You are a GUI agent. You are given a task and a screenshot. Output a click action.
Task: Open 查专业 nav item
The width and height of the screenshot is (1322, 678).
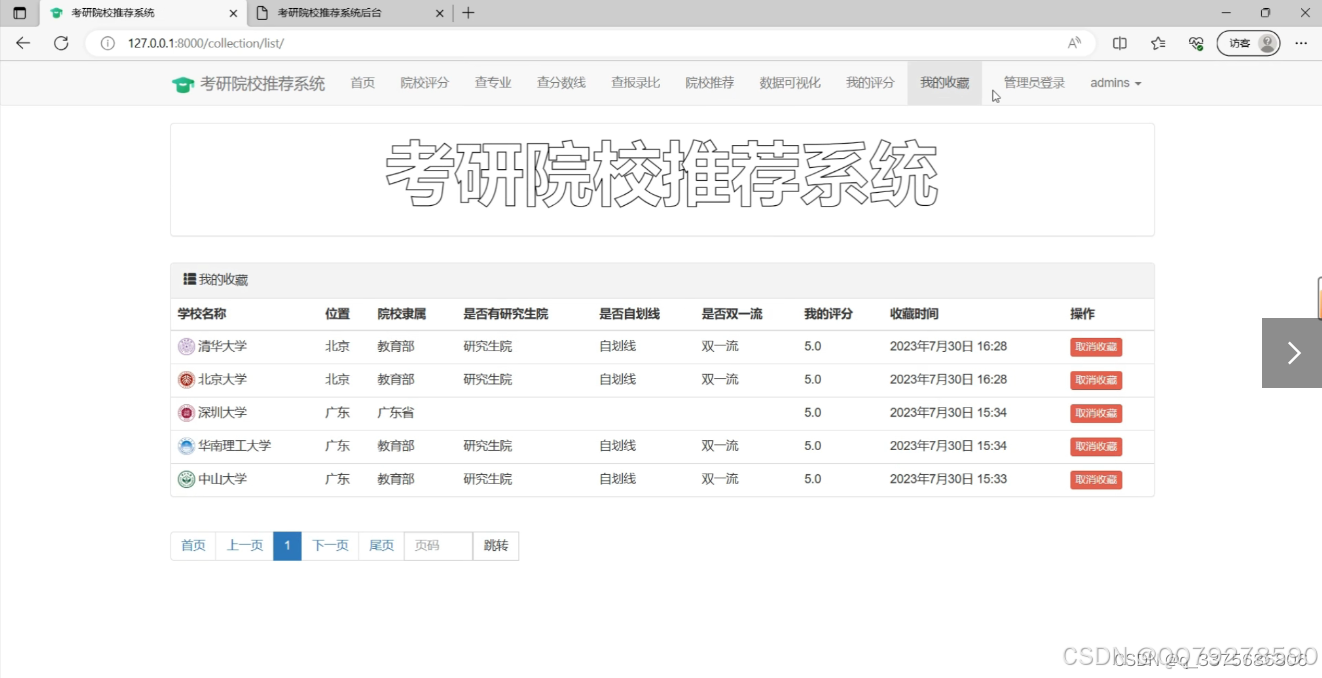coord(493,83)
